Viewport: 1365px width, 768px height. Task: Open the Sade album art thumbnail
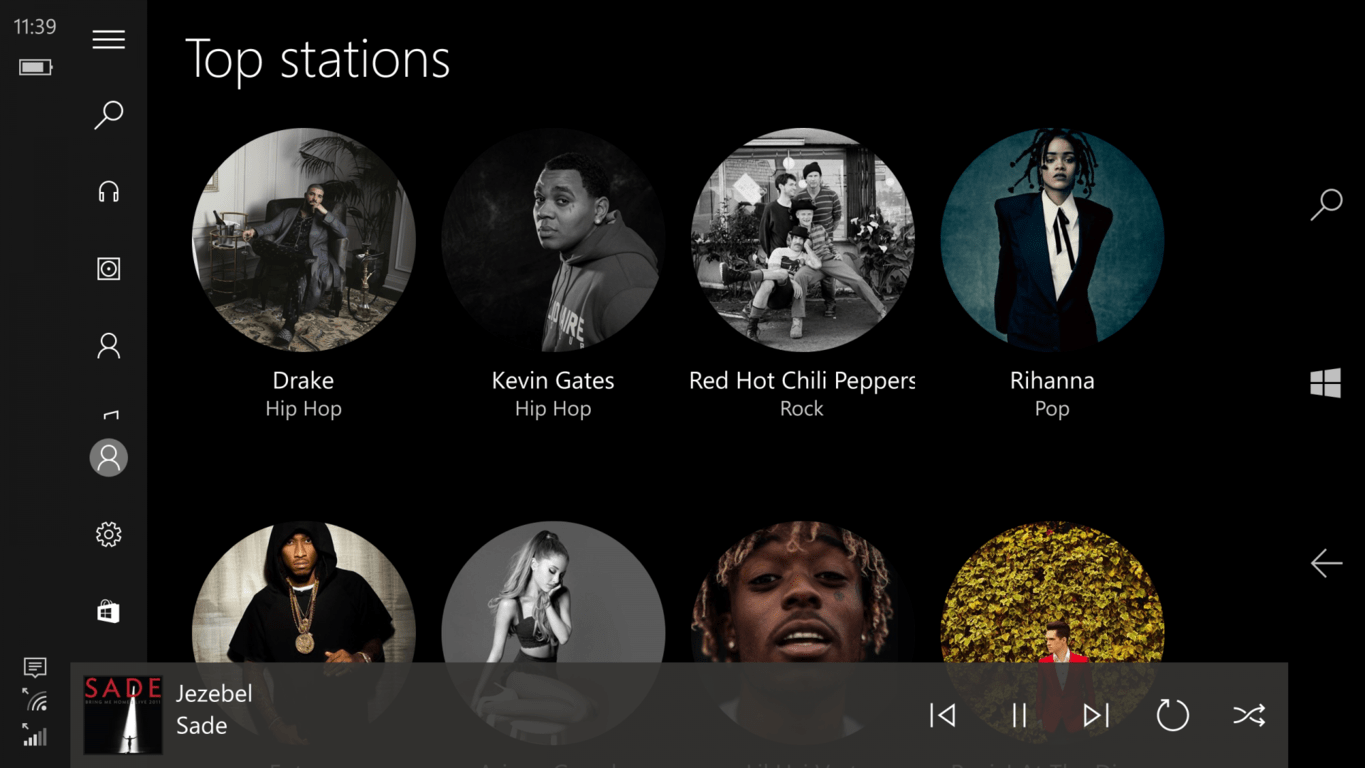point(123,715)
